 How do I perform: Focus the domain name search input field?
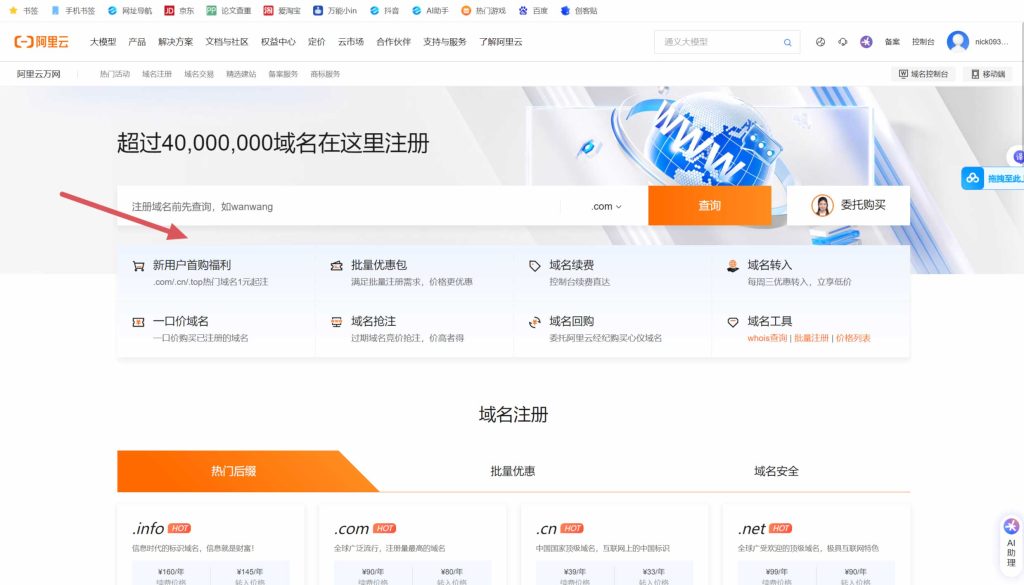[x=340, y=206]
